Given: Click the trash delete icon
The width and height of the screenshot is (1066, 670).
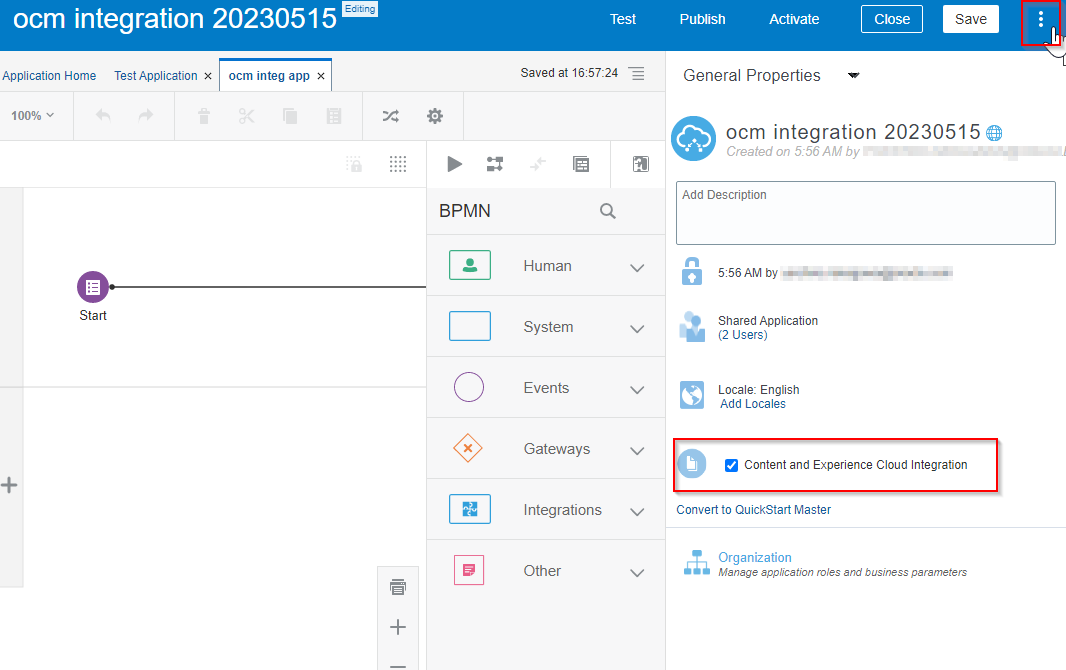Looking at the screenshot, I should point(203,116).
